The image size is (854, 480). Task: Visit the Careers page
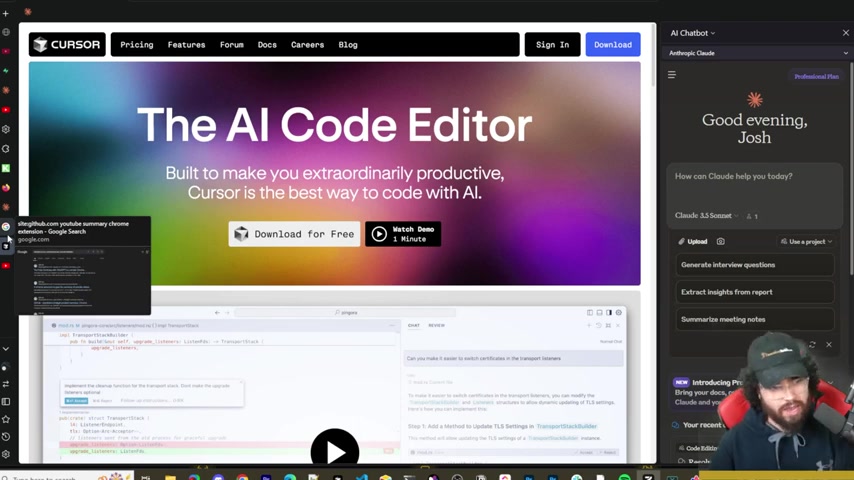307,45
